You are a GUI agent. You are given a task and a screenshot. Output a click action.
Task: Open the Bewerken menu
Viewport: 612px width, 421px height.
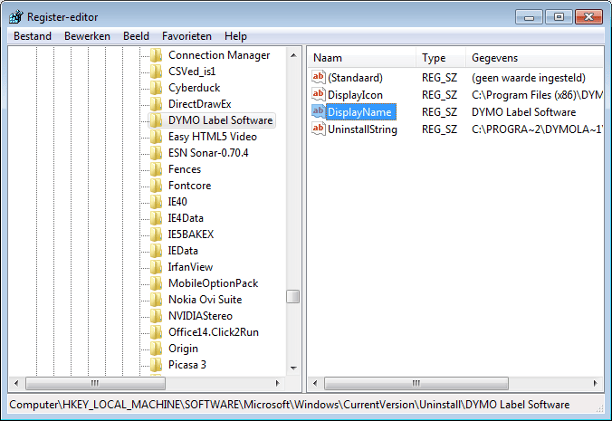tap(87, 36)
